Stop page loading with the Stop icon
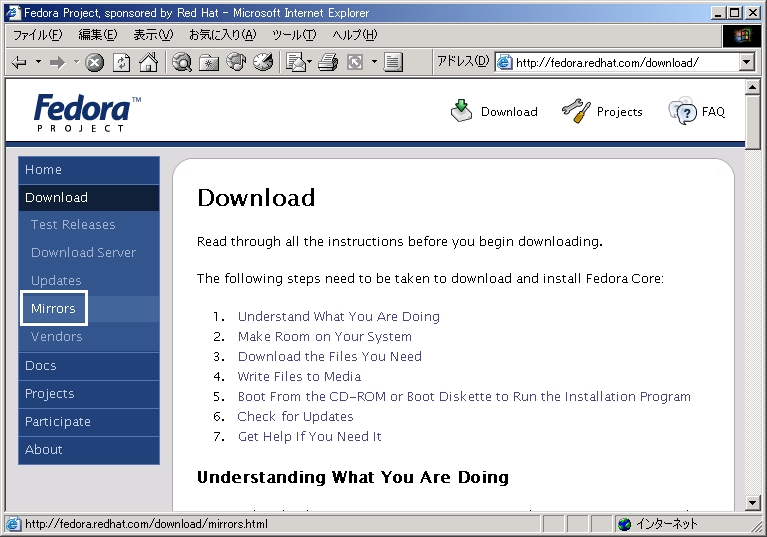 point(95,63)
